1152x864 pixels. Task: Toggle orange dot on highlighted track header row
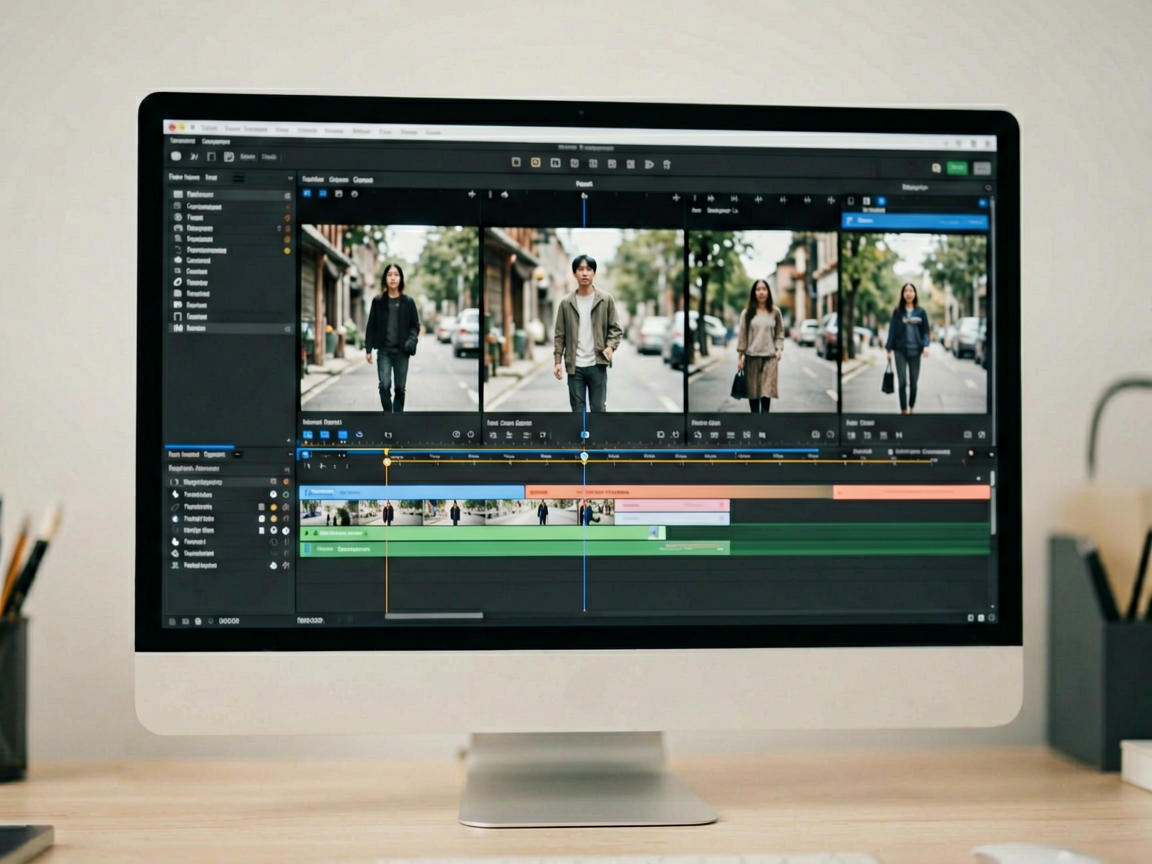pos(286,482)
